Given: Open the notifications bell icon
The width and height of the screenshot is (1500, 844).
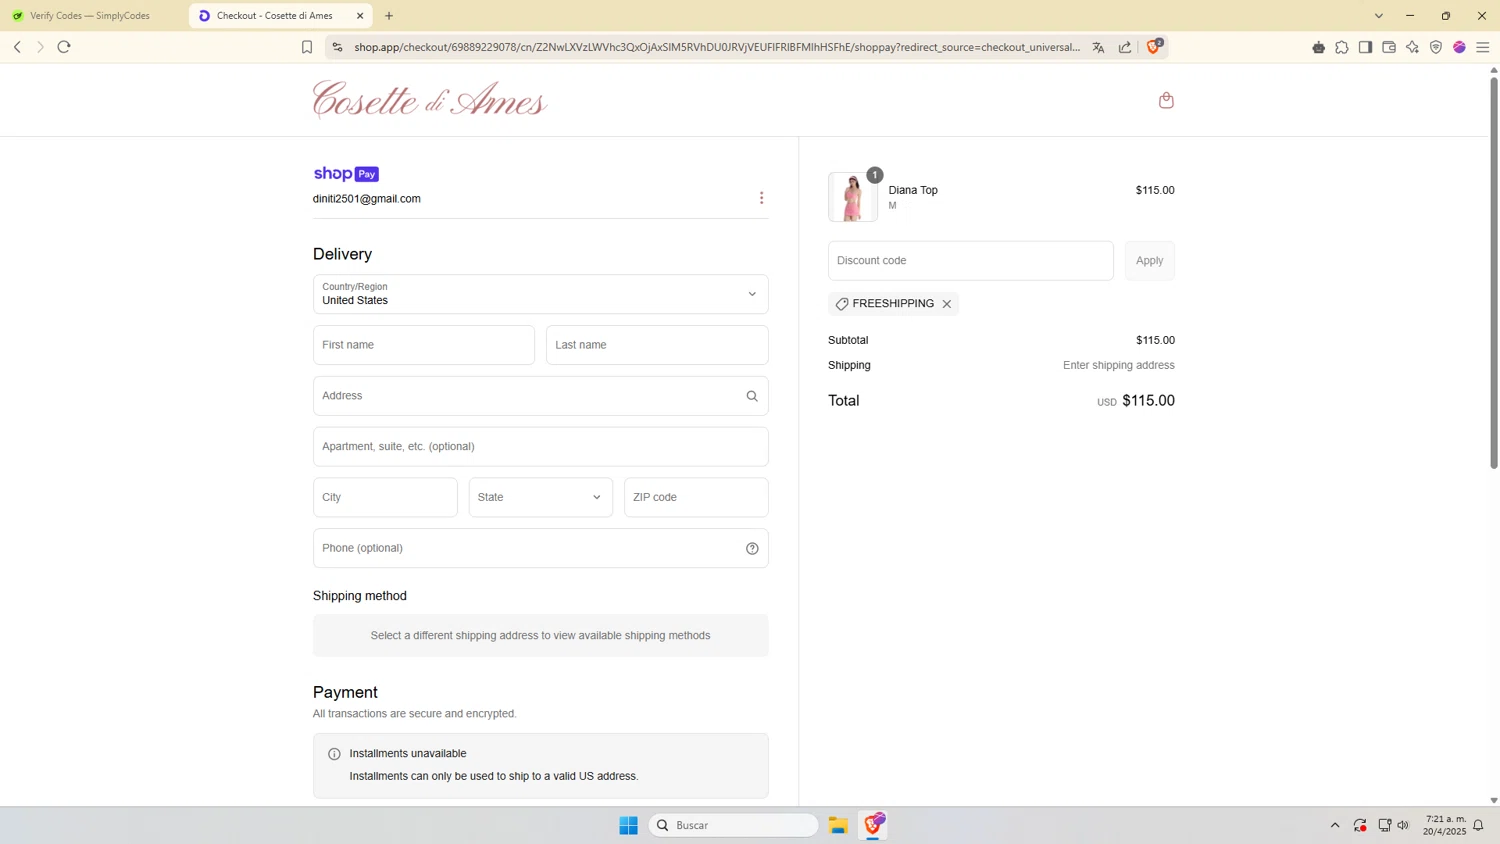Looking at the screenshot, I should pyautogui.click(x=1478, y=826).
